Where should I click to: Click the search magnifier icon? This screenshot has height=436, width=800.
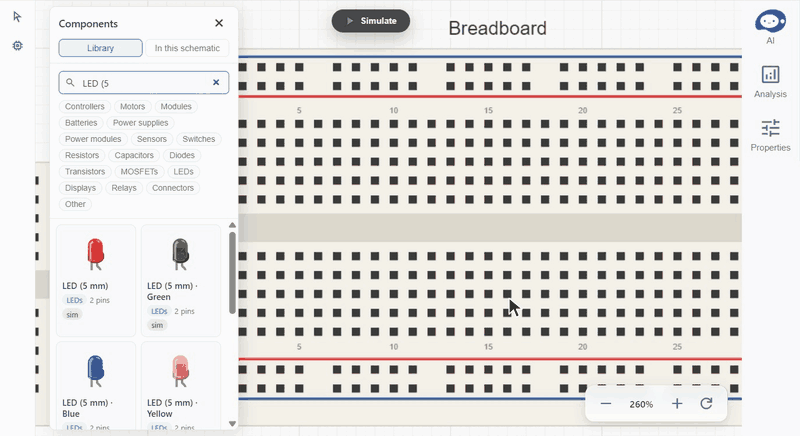click(x=70, y=82)
